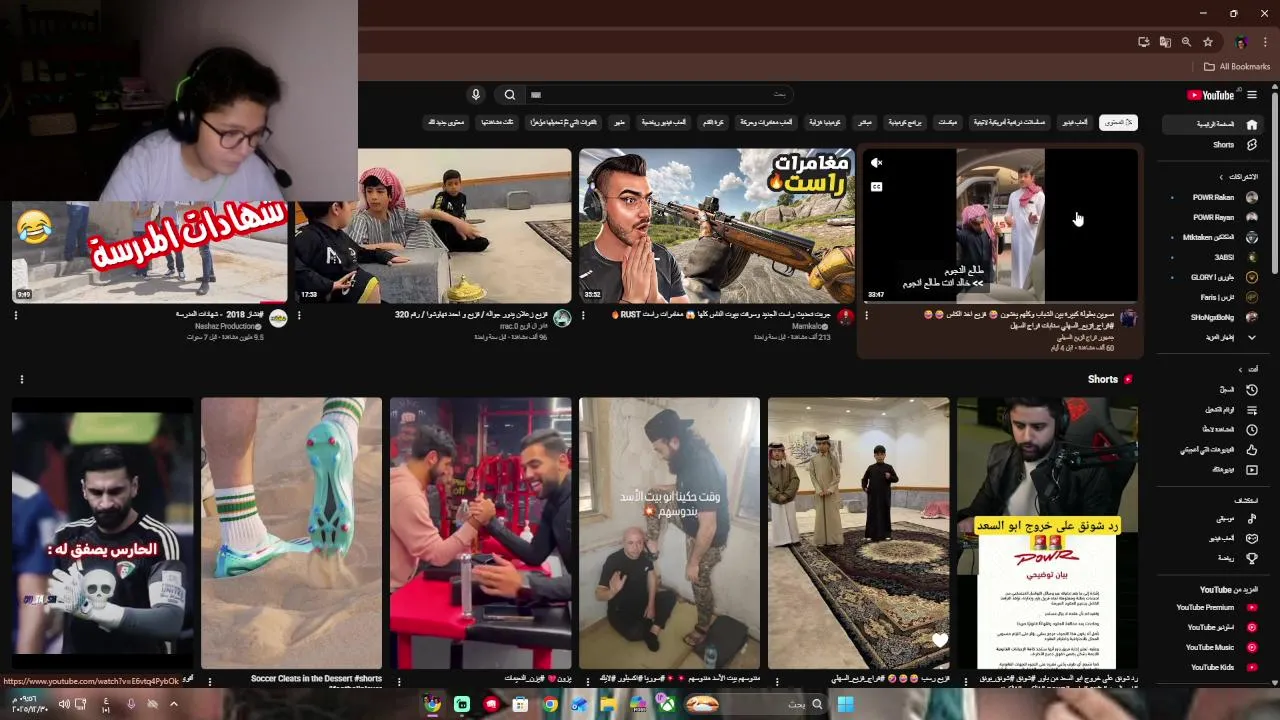
Task: Open the goalkeeper clapping short
Action: click(103, 533)
